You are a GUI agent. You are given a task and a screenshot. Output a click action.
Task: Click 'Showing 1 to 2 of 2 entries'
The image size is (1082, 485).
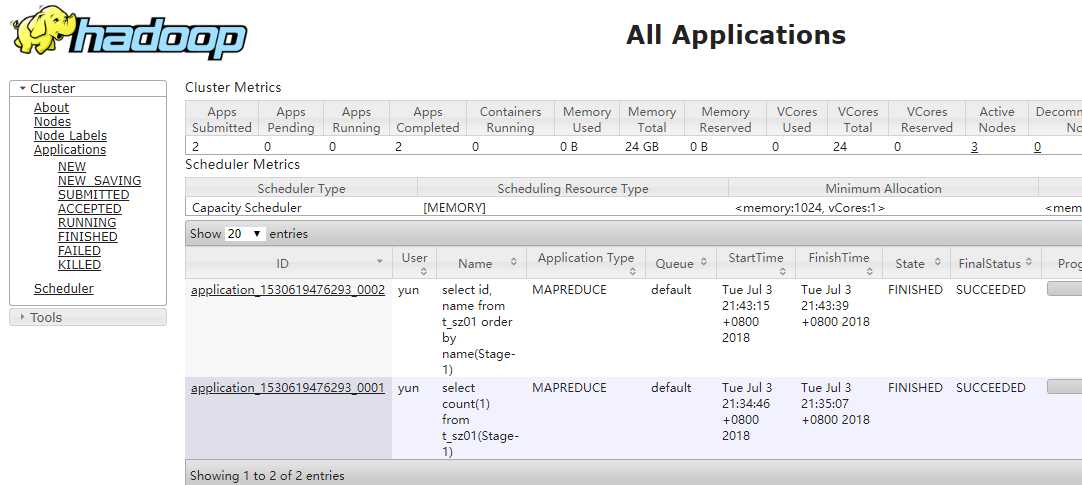click(x=267, y=475)
